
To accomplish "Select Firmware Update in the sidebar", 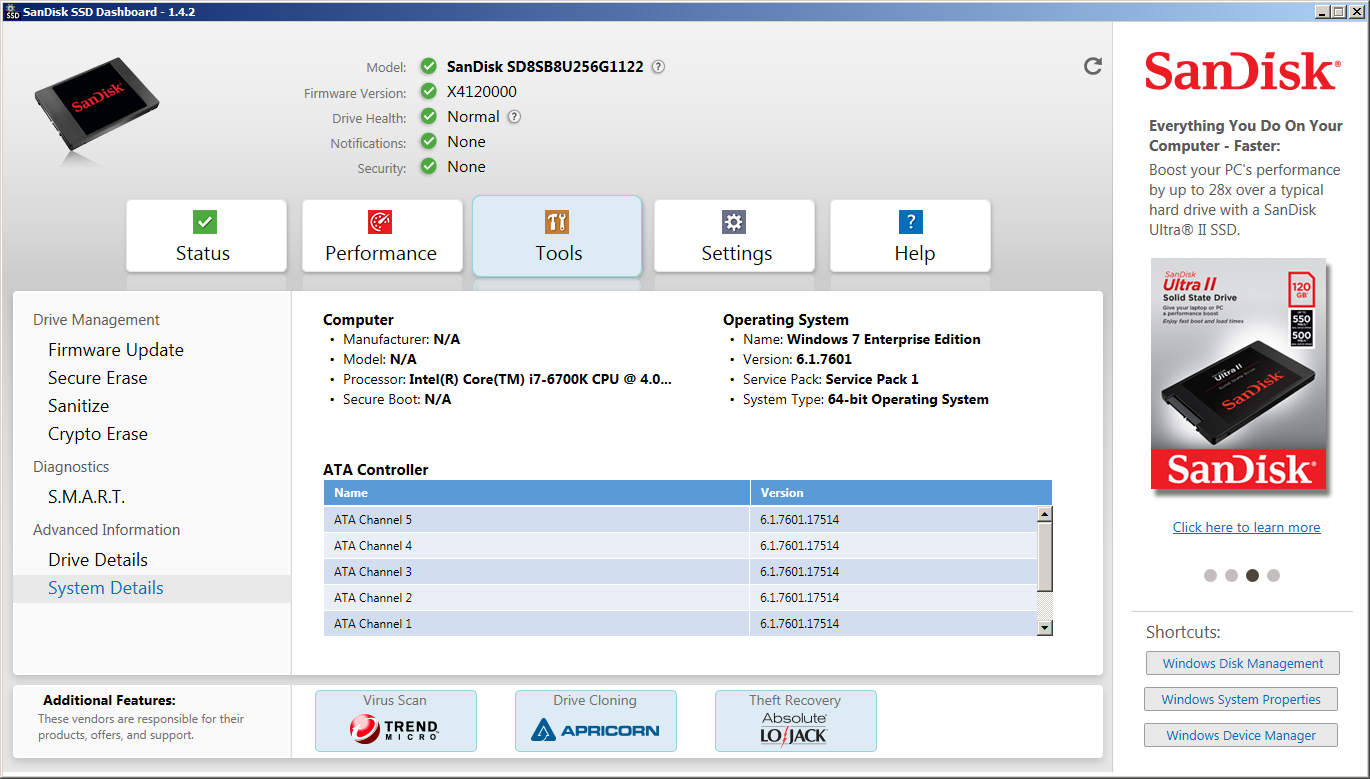I will tap(116, 350).
